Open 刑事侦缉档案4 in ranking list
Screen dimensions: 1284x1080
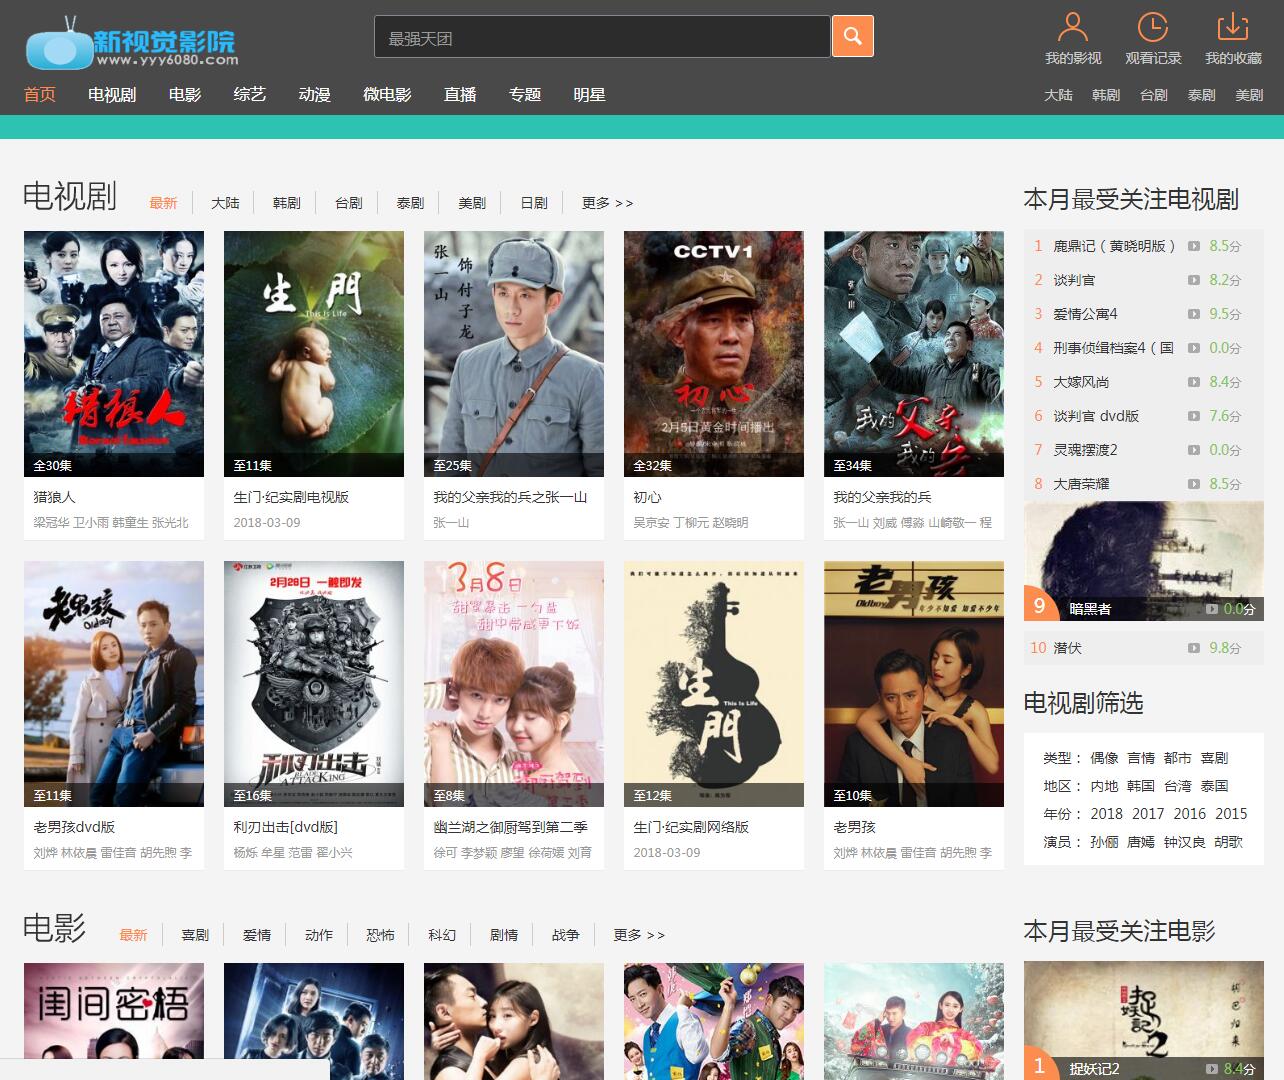click(x=1113, y=348)
